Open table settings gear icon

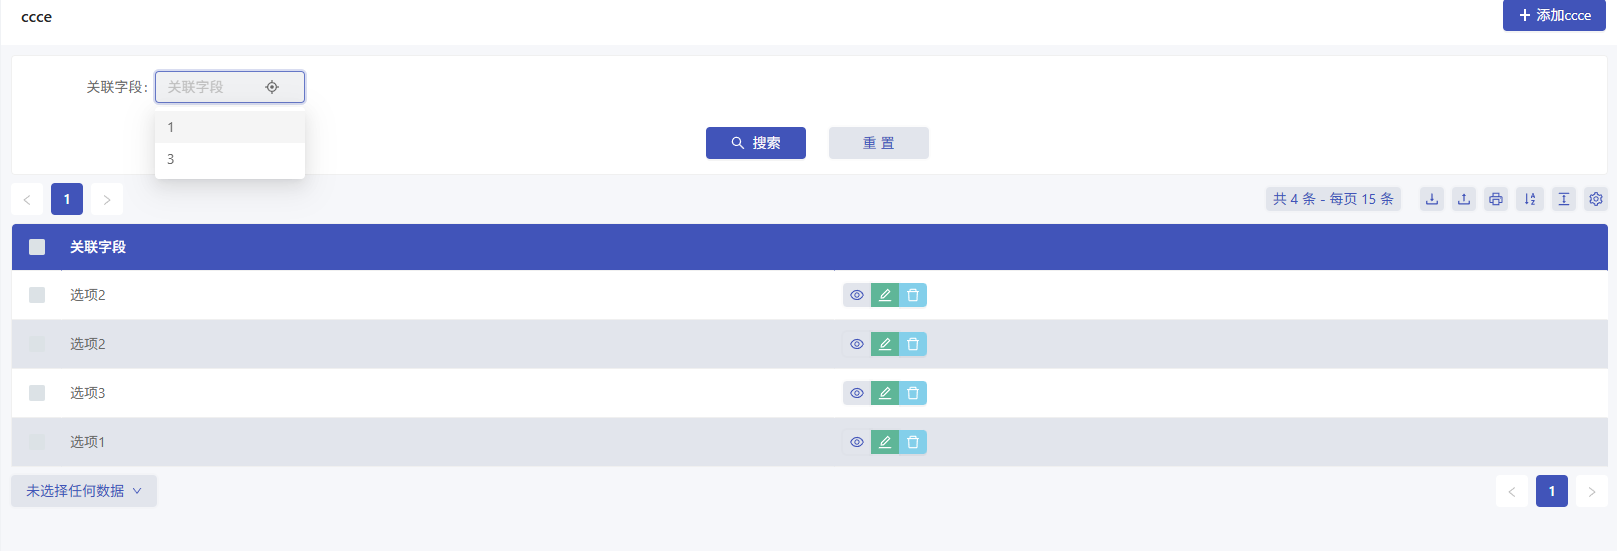click(x=1596, y=199)
